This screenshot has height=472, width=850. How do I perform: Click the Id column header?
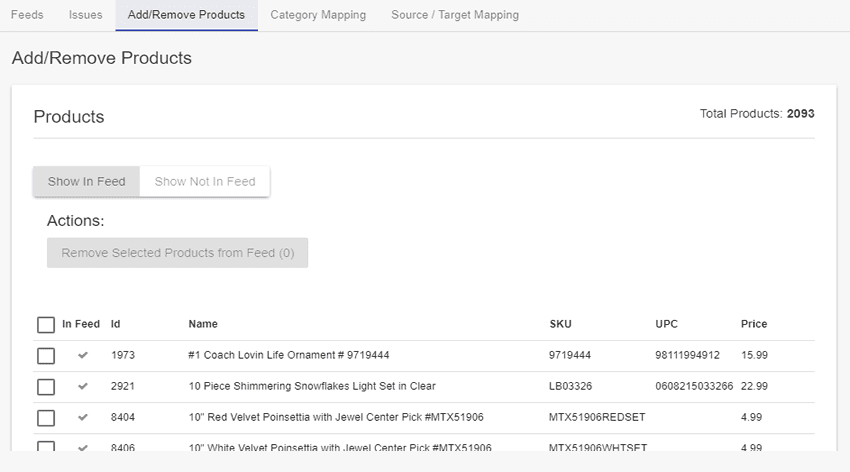pyautogui.click(x=115, y=324)
